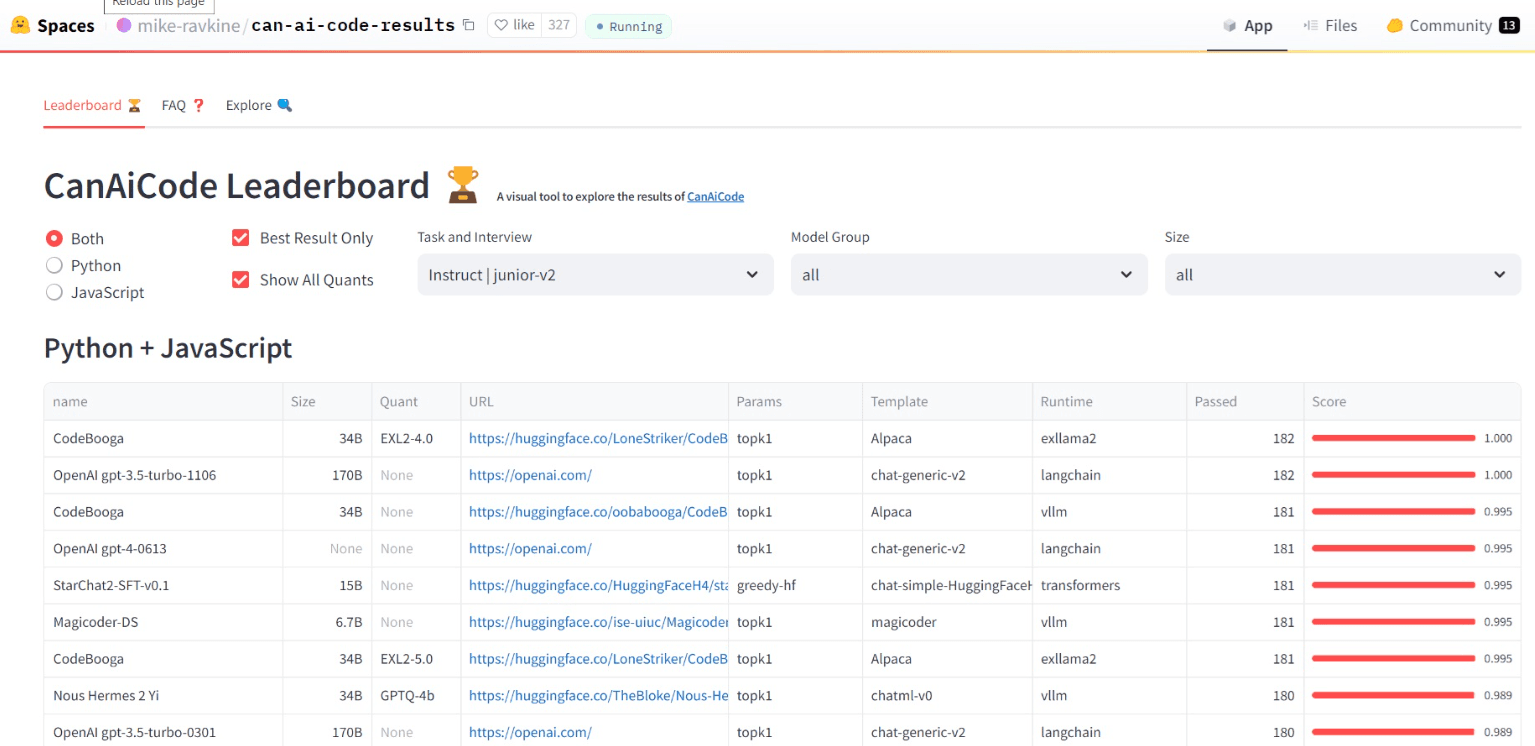Copy the space name using the copy icon
Screen dimensions: 1535x746
(469, 25)
